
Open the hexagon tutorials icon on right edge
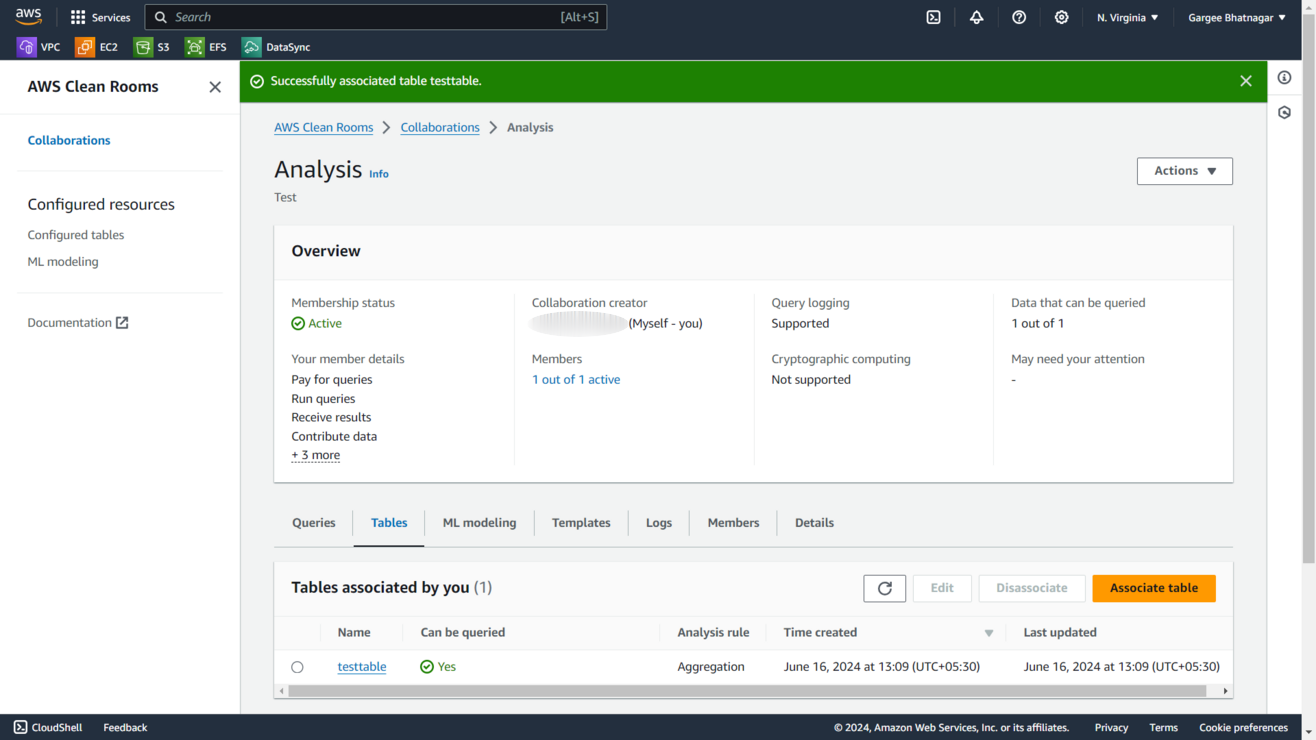[1285, 113]
